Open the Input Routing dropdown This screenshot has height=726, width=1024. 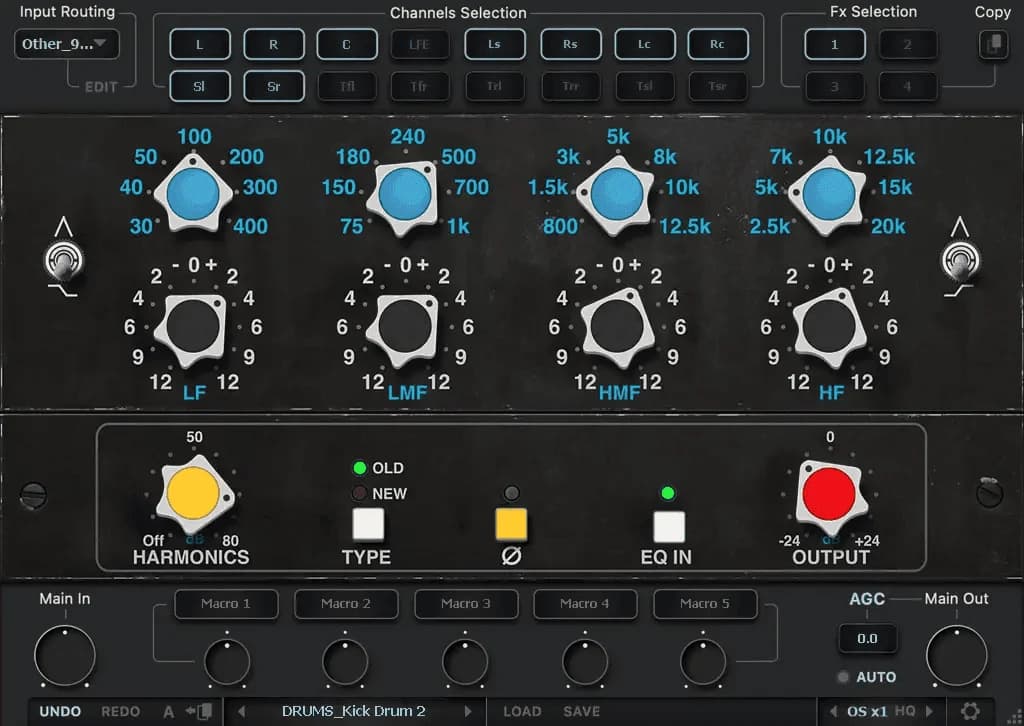(x=67, y=44)
